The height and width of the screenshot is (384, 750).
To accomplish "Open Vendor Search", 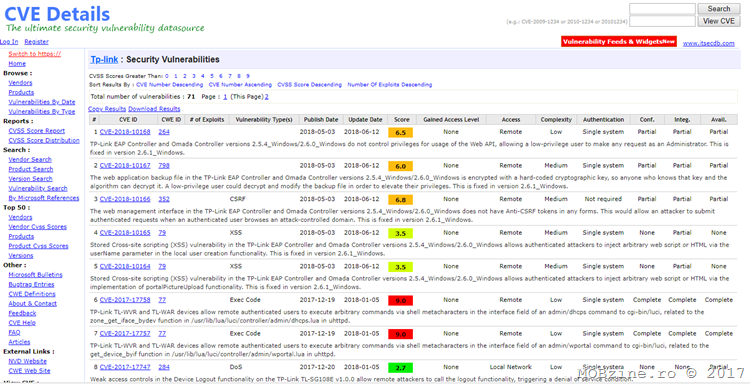I will pyautogui.click(x=30, y=160).
